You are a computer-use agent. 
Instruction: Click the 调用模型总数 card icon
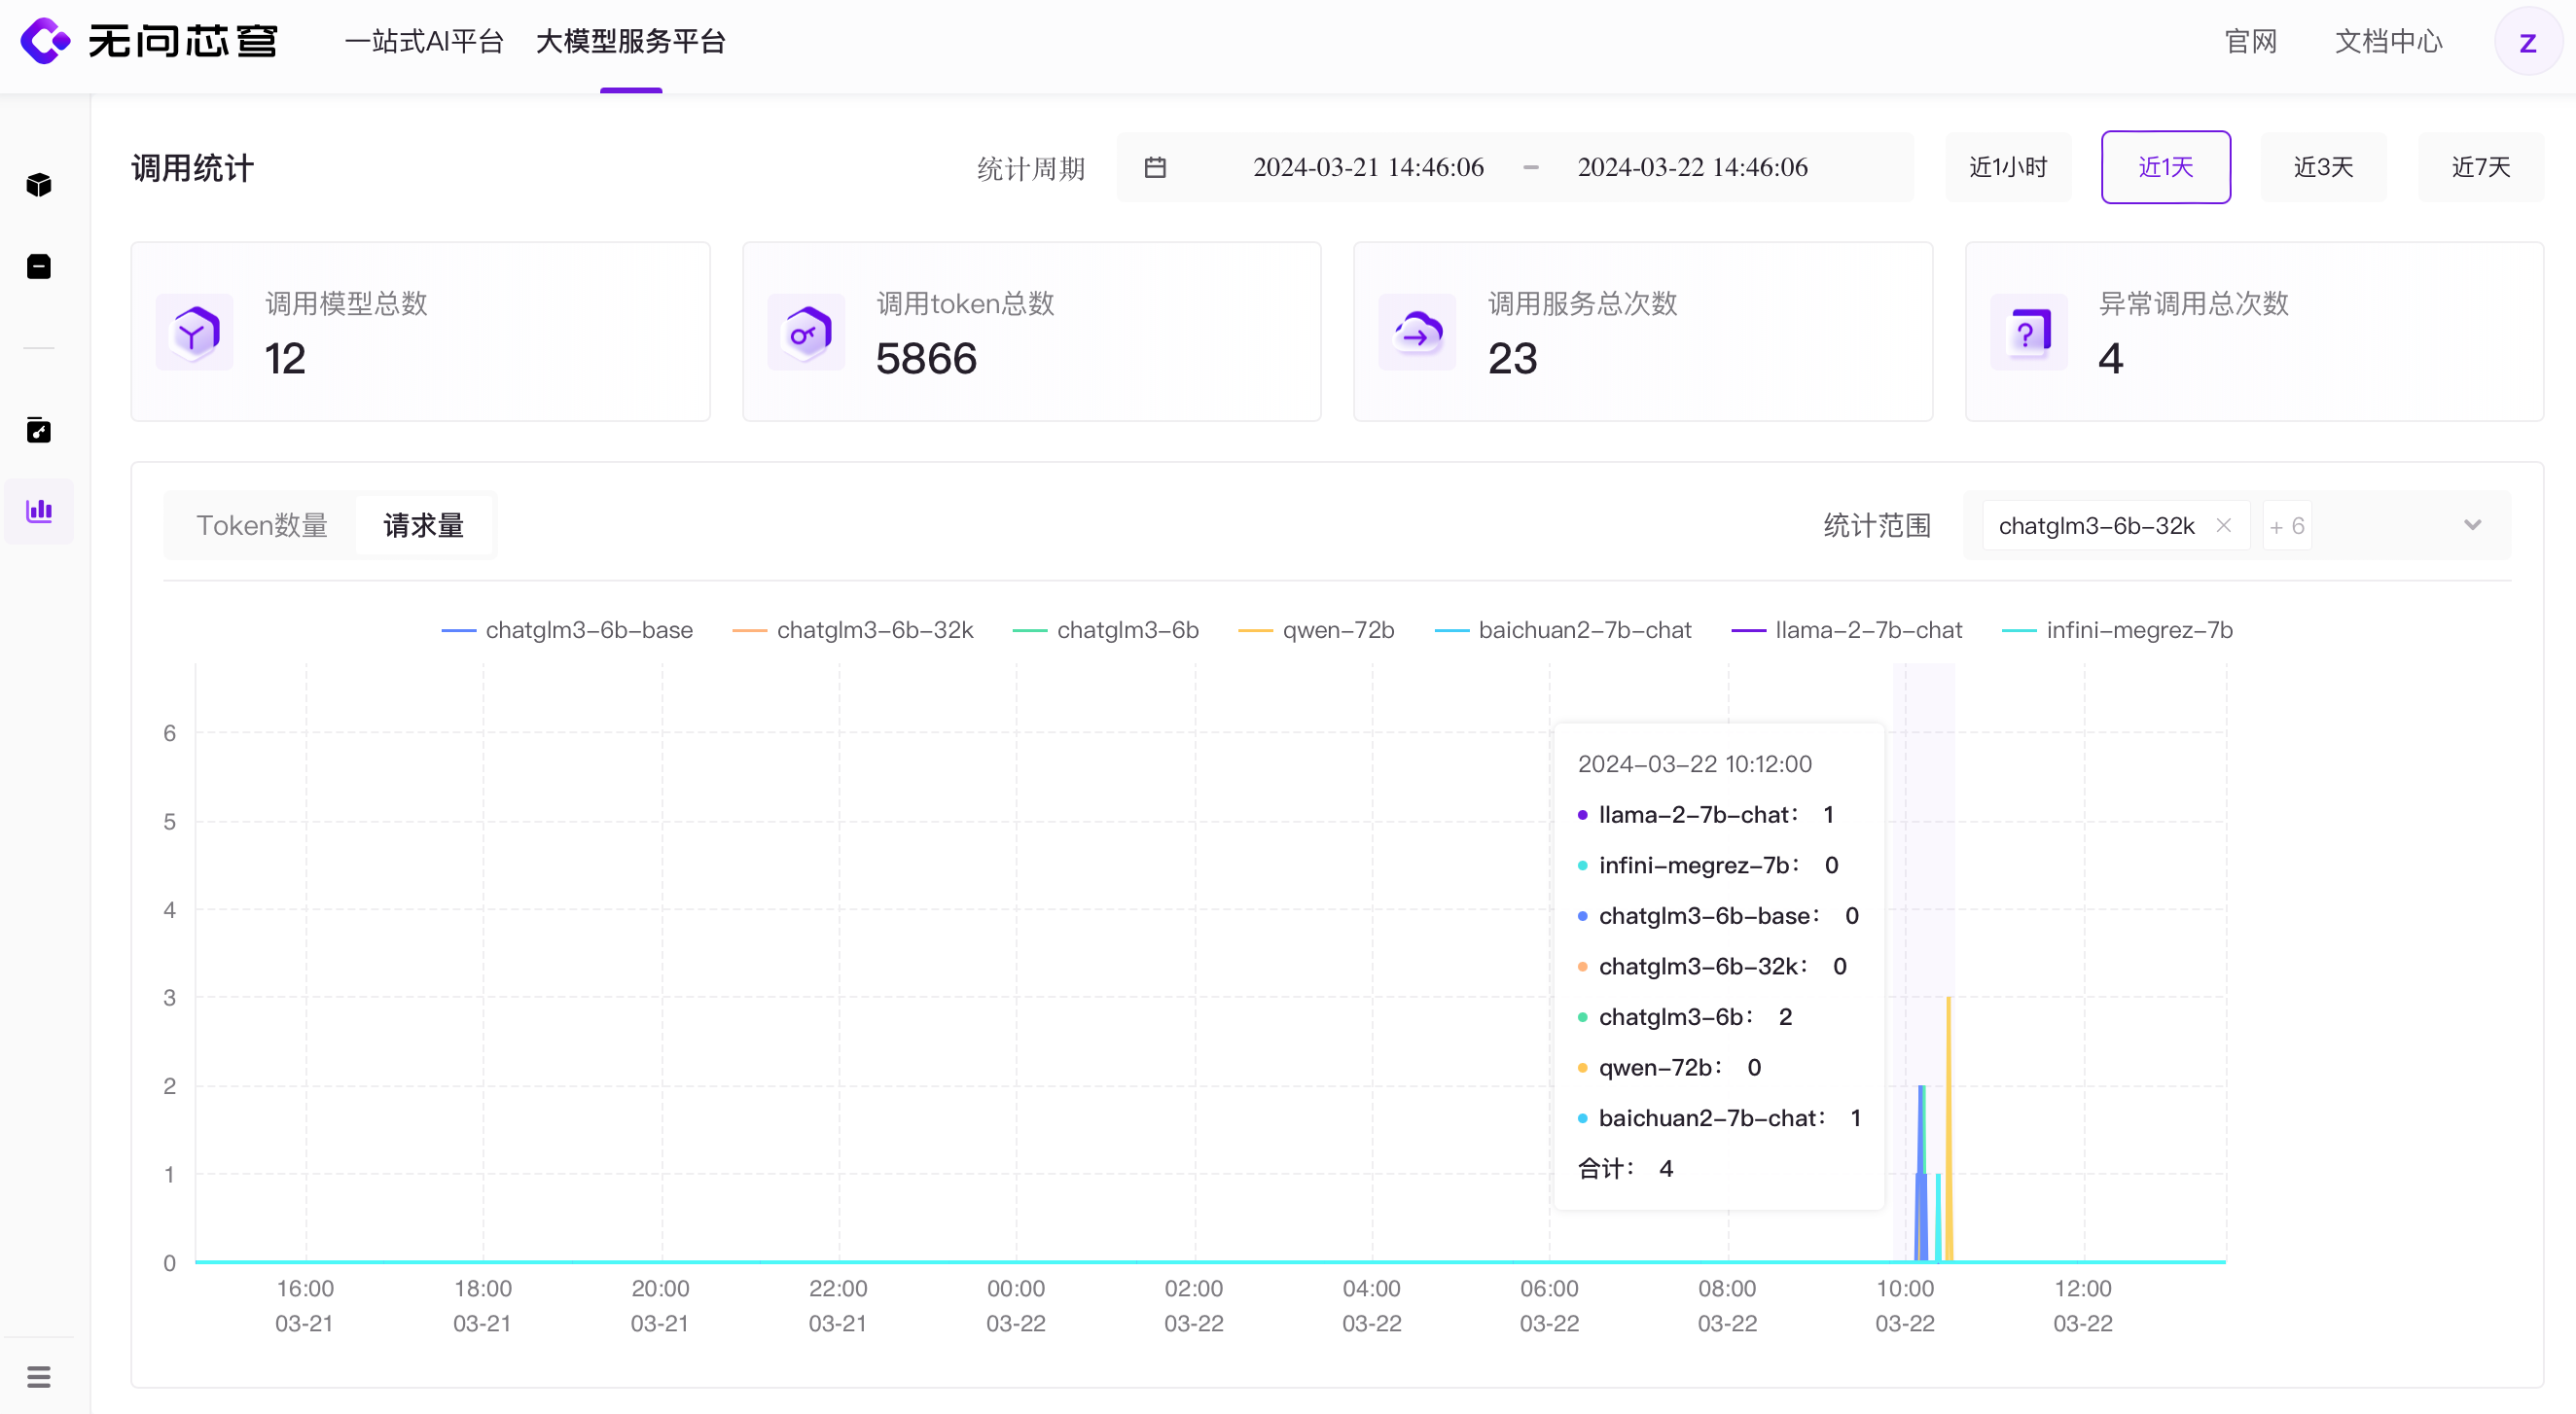pyautogui.click(x=195, y=332)
